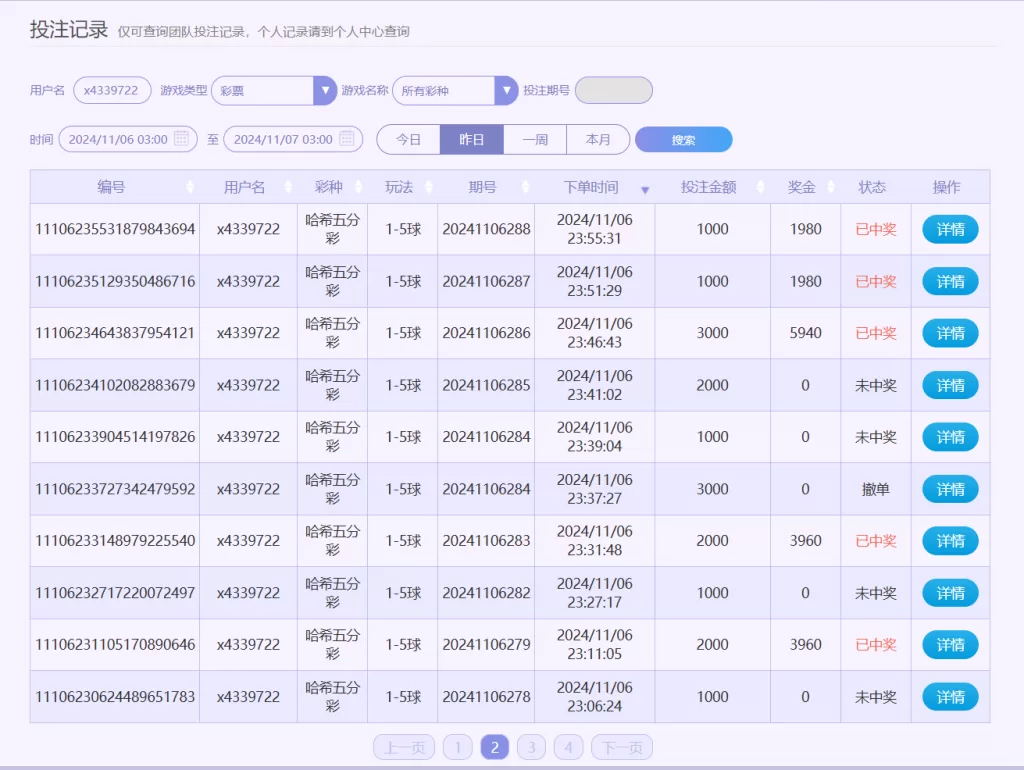Sort by 用户名 column arrows

click(288, 187)
